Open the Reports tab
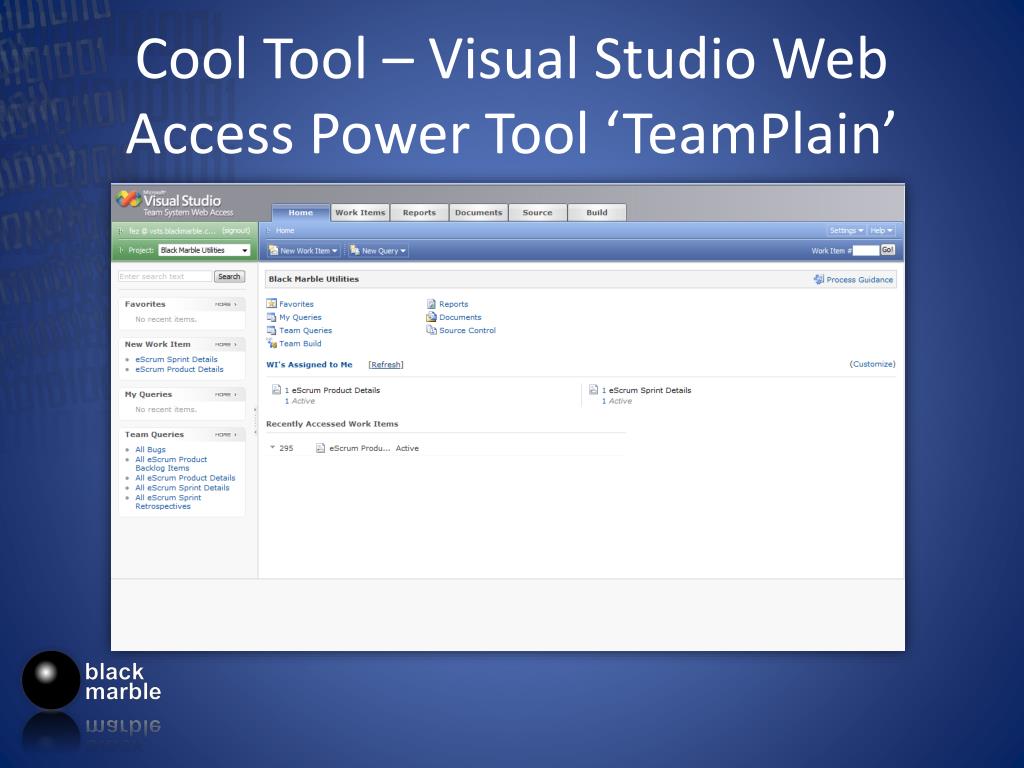1024x768 pixels. coord(419,213)
